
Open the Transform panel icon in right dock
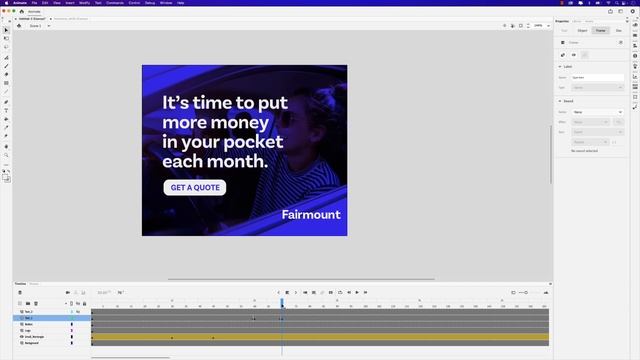[x=635, y=97]
